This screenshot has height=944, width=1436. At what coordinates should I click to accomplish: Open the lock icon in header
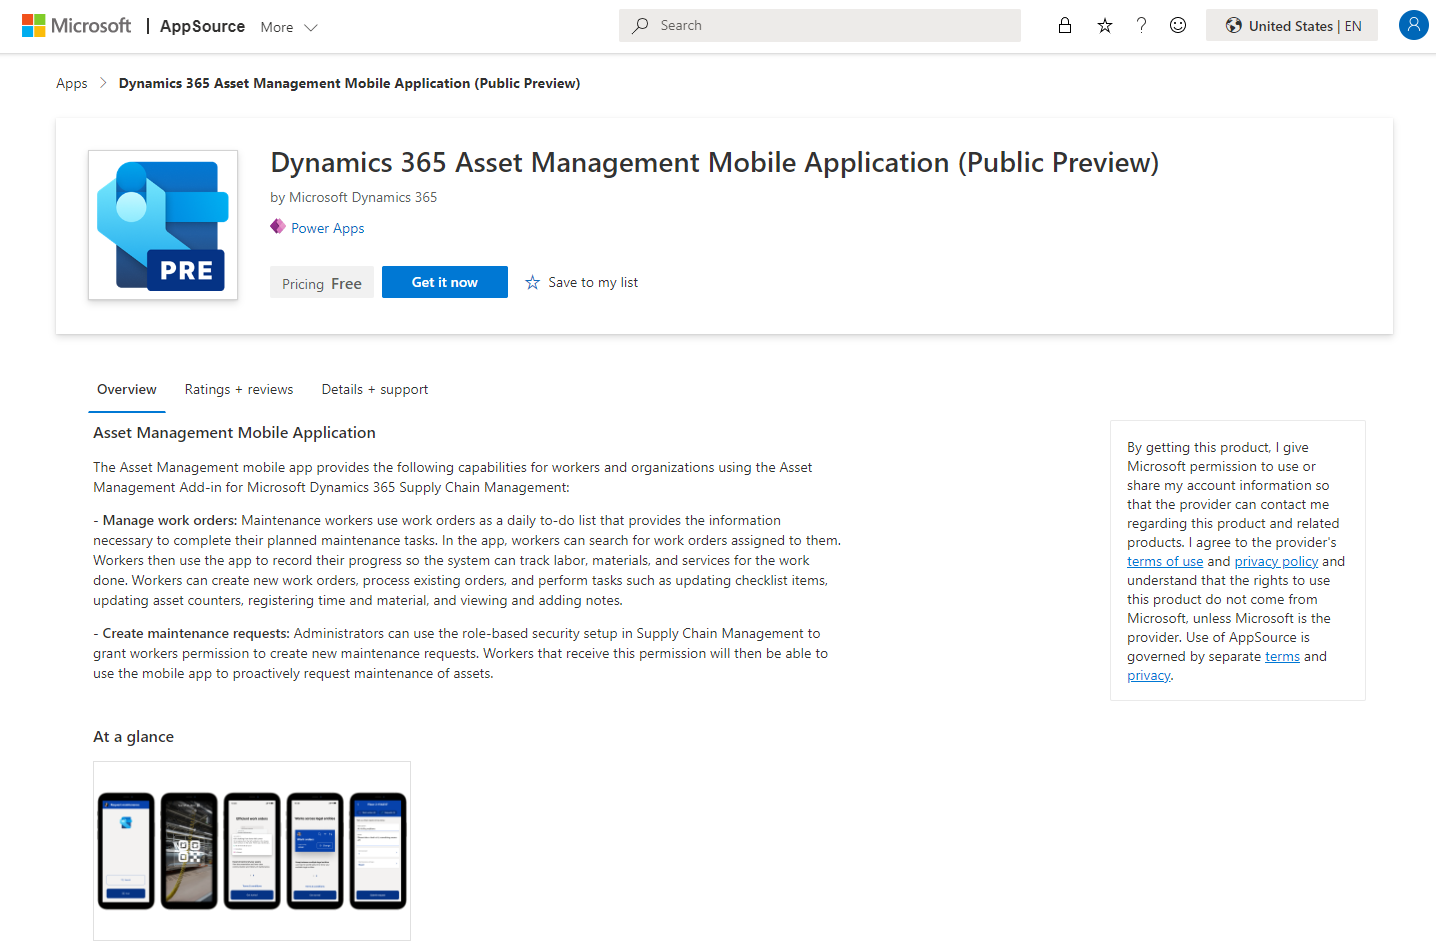1065,26
